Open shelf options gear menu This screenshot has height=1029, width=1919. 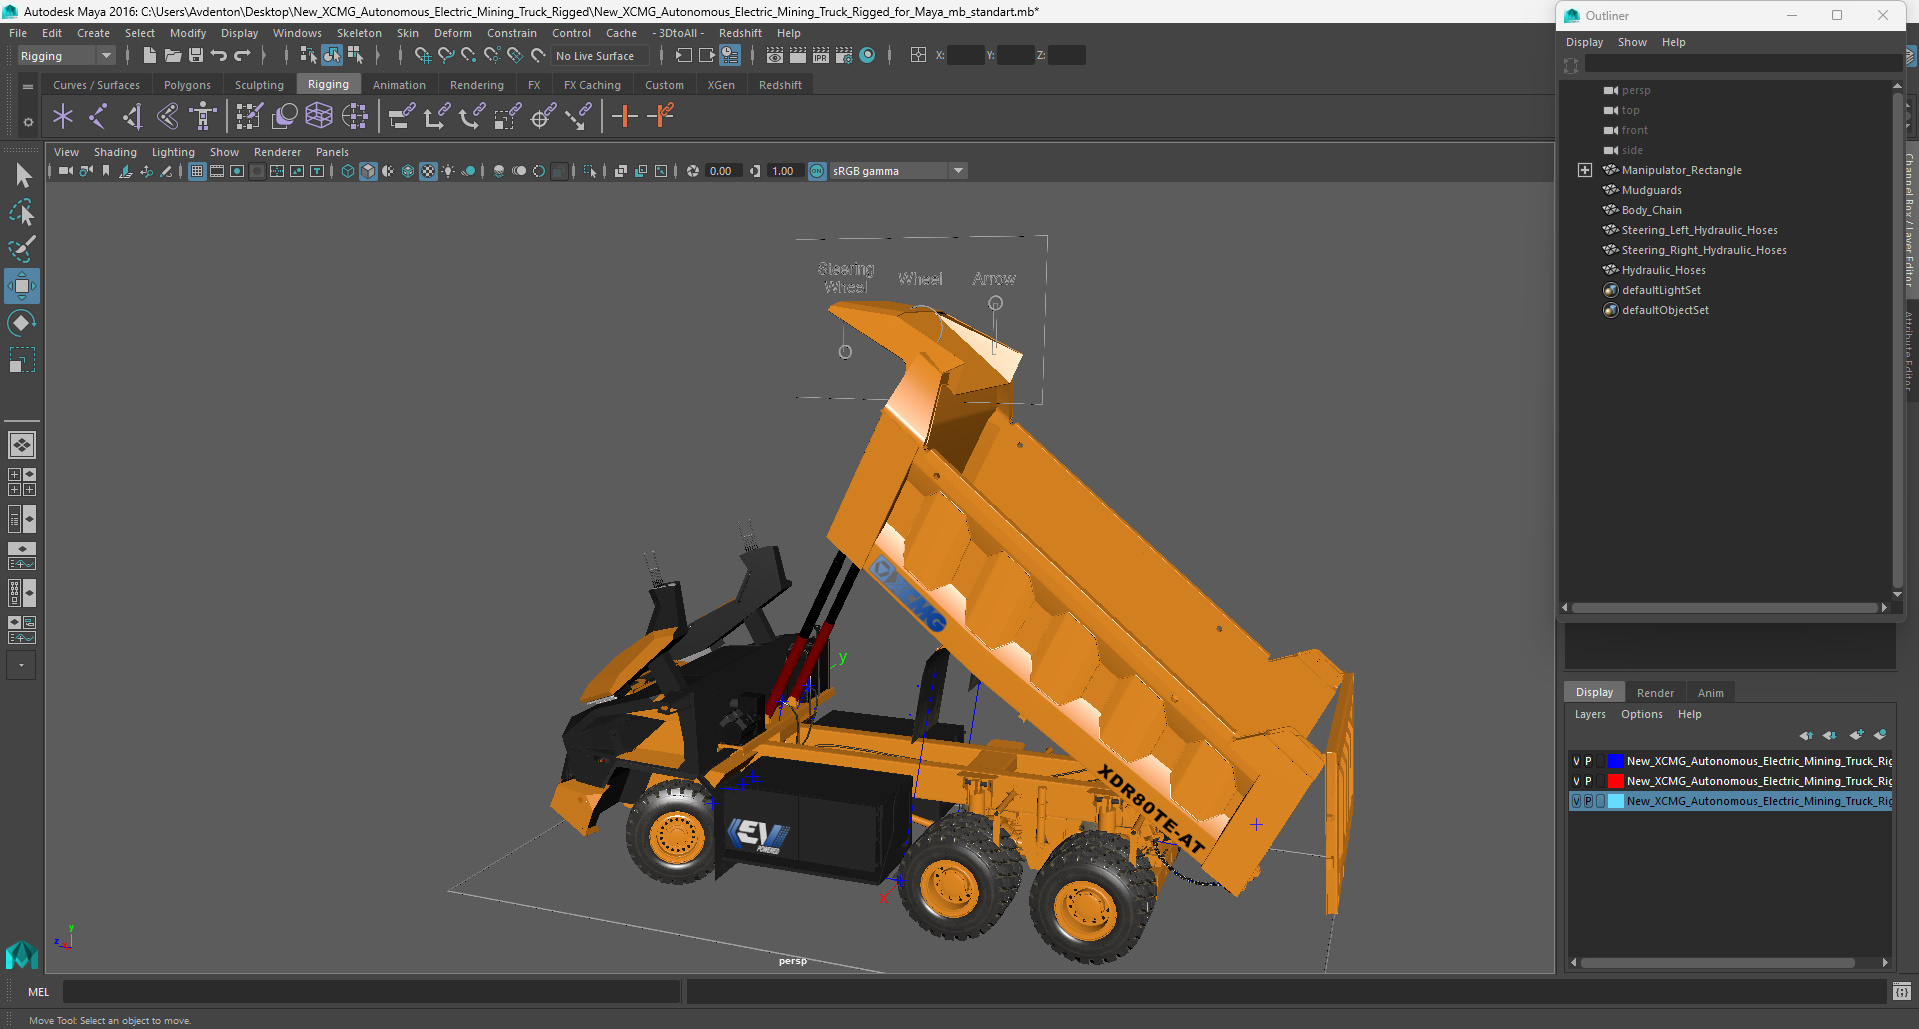pos(28,122)
